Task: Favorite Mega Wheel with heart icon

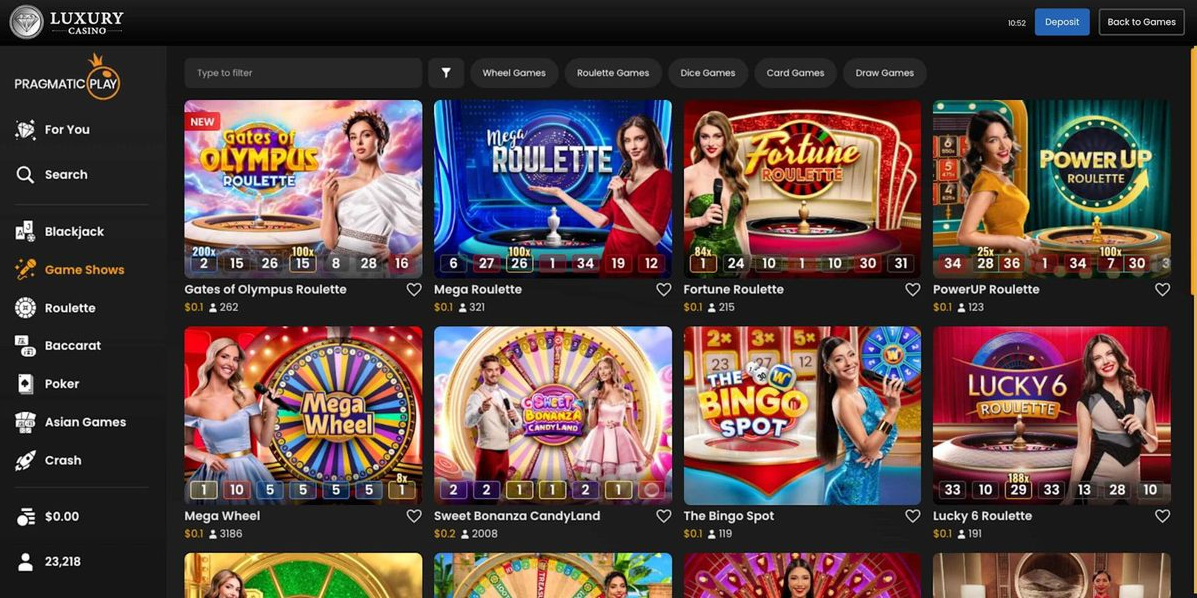Action: [x=414, y=516]
